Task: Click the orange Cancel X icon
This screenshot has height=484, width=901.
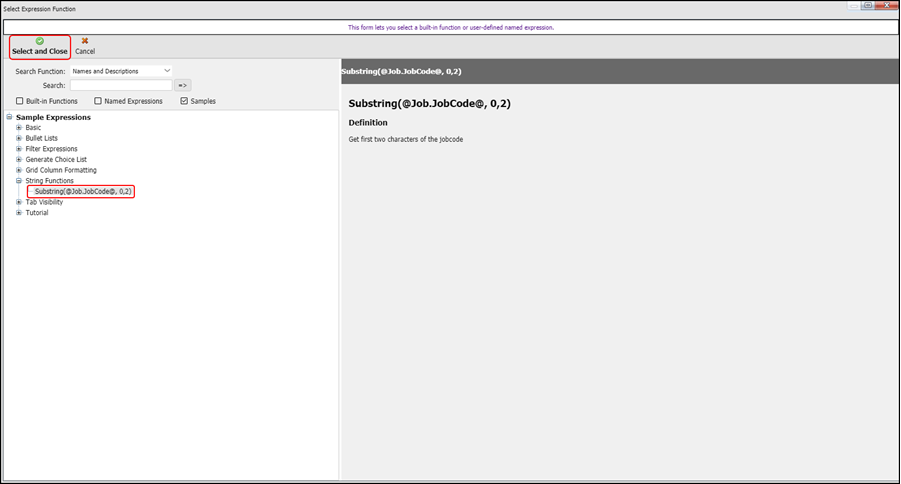Action: point(85,41)
